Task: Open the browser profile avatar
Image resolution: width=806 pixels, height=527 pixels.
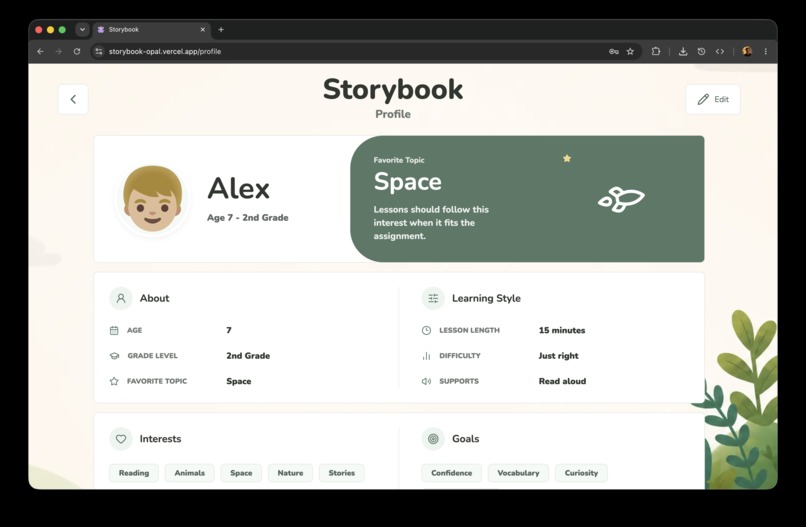Action: coord(747,51)
